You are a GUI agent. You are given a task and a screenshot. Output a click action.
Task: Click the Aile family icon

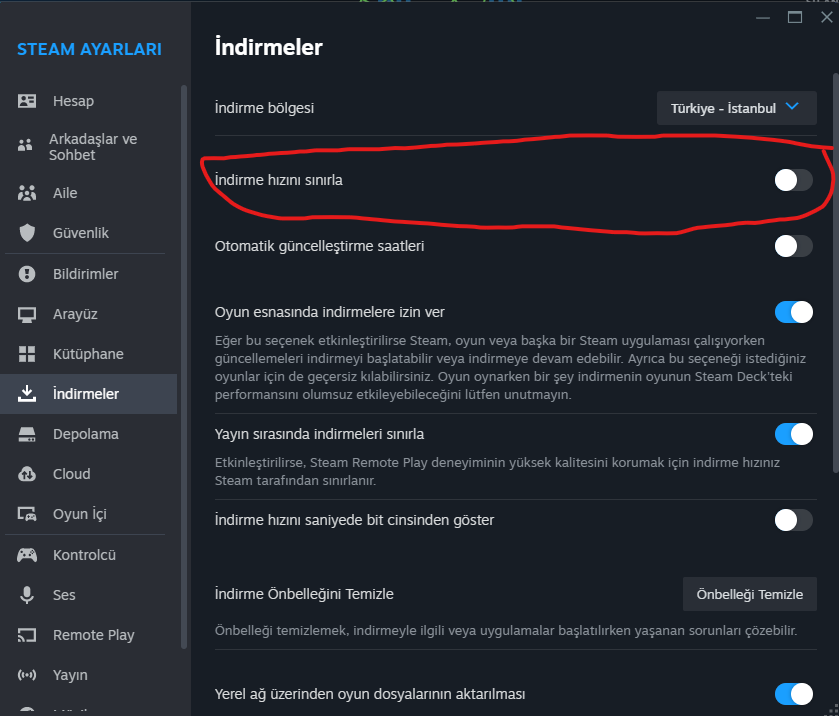point(27,193)
